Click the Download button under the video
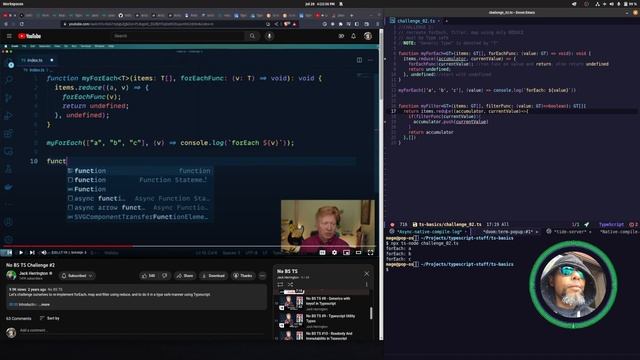Image resolution: width=640 pixels, height=360 pixels. 213,276
